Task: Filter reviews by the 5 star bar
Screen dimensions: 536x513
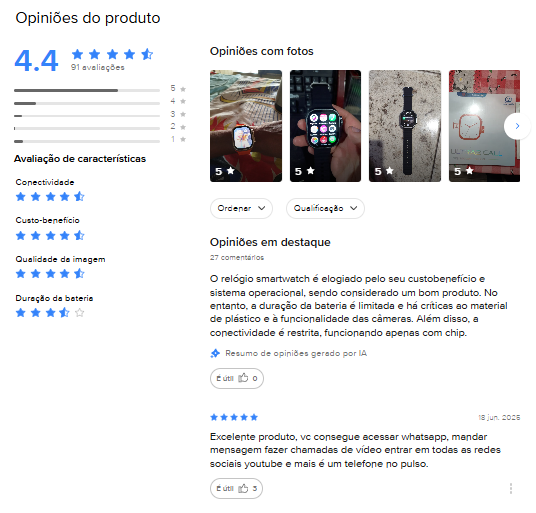Action: pos(100,90)
